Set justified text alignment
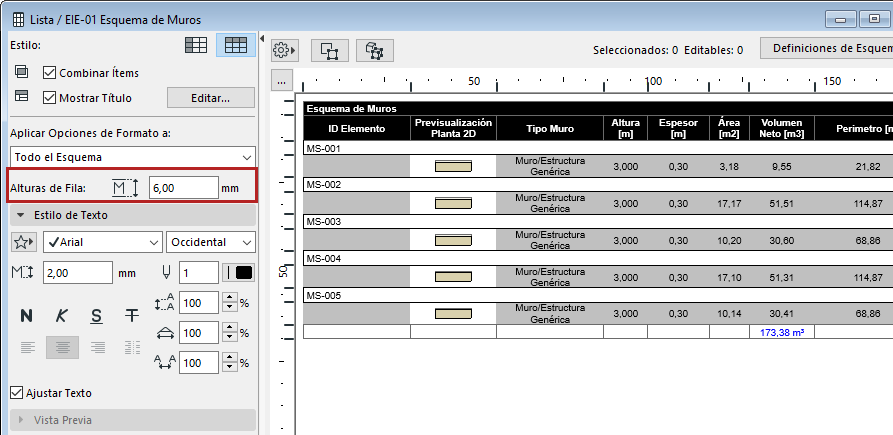Image resolution: width=893 pixels, height=435 pixels. [x=133, y=347]
